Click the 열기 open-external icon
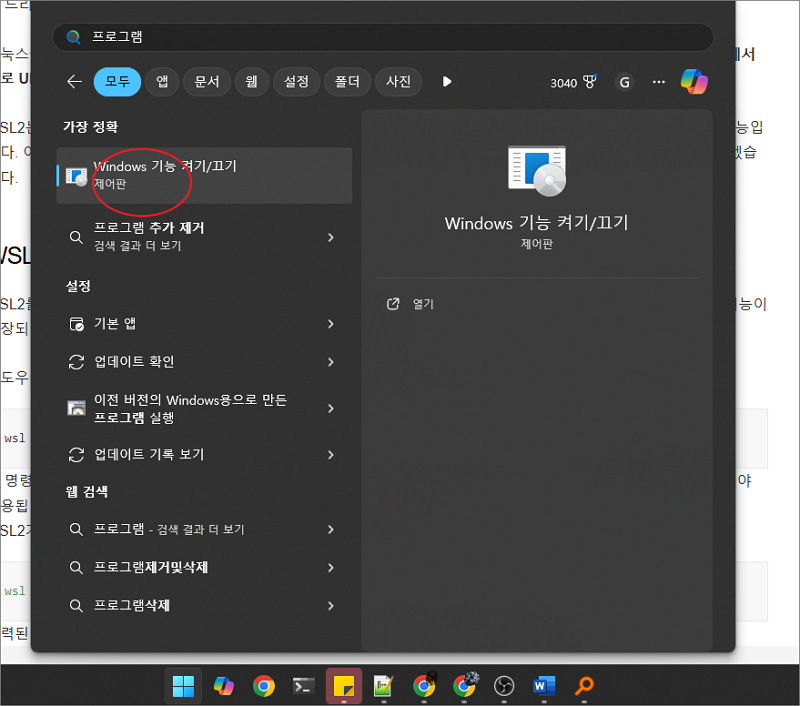The height and width of the screenshot is (706, 800). pyautogui.click(x=393, y=304)
